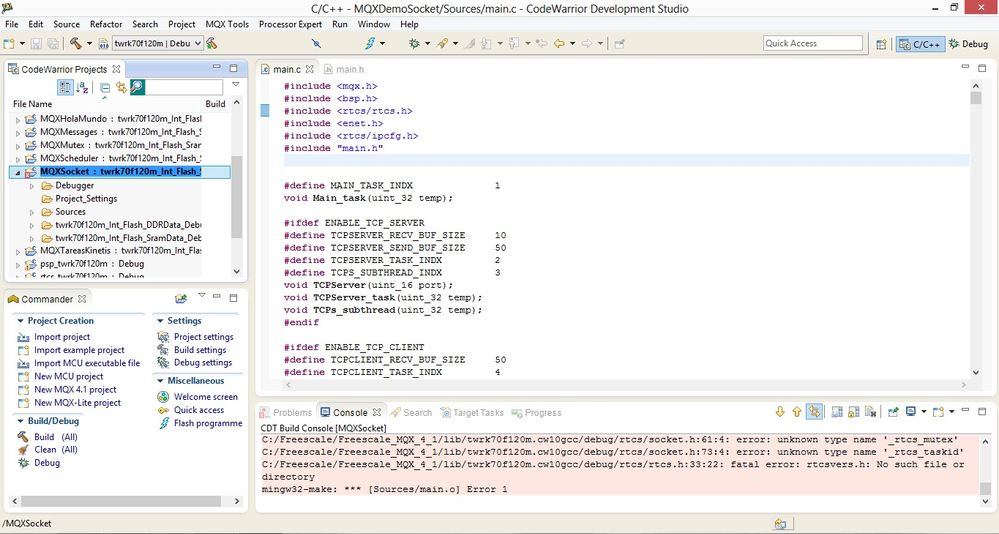The height and width of the screenshot is (534, 999).
Task: Click the Build hammer icon in toolbar
Action: (x=75, y=44)
